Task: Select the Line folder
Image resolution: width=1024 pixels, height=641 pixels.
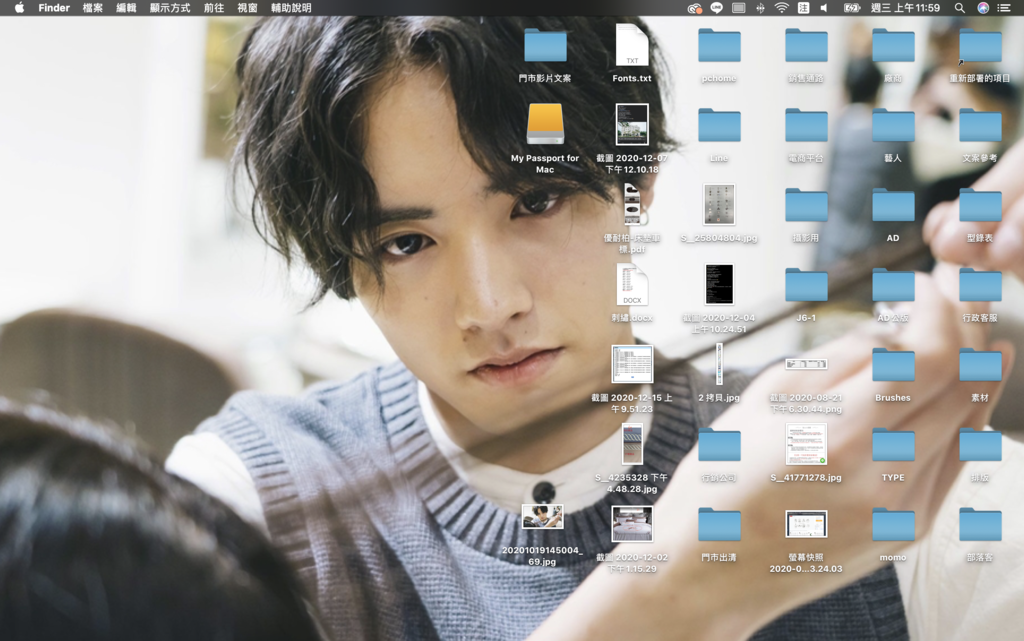Action: [719, 125]
